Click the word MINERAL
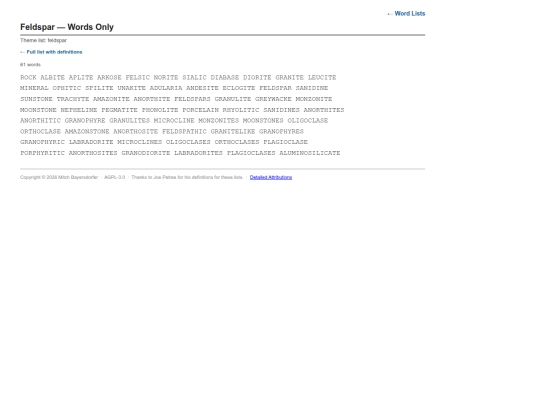This screenshot has width=540, height=405. 34,88
